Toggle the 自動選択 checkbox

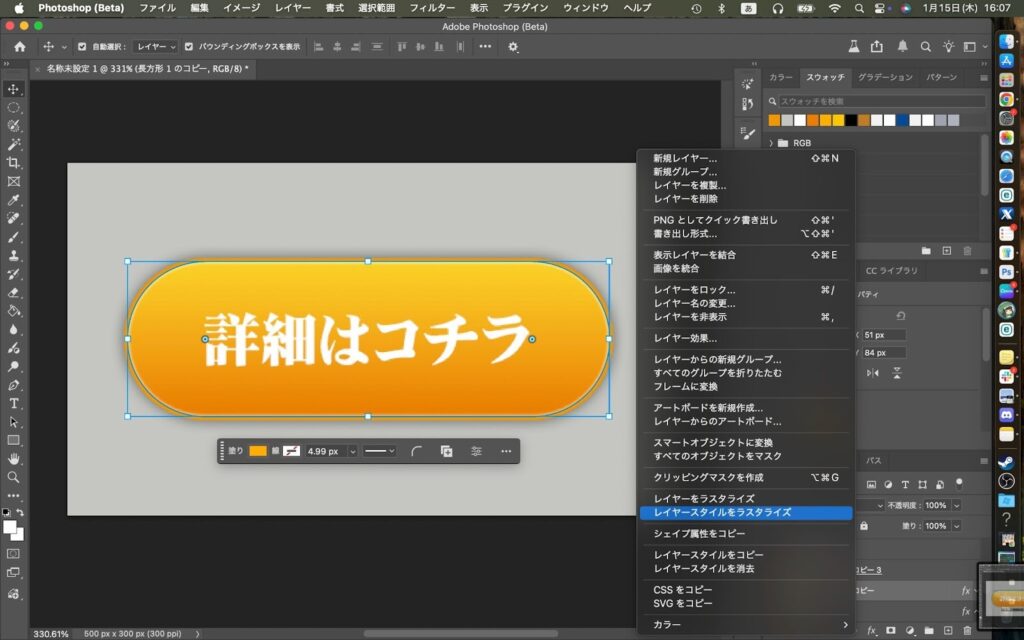82,46
